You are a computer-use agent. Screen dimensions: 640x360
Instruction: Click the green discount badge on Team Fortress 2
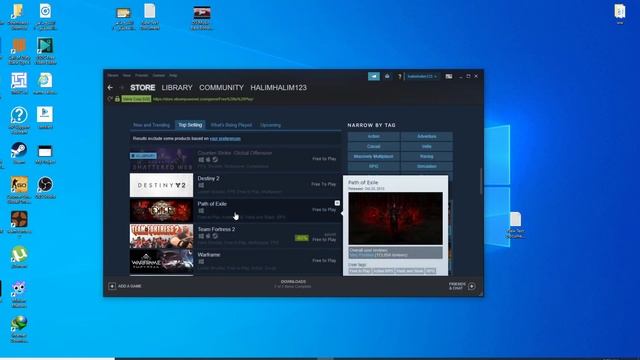point(302,238)
